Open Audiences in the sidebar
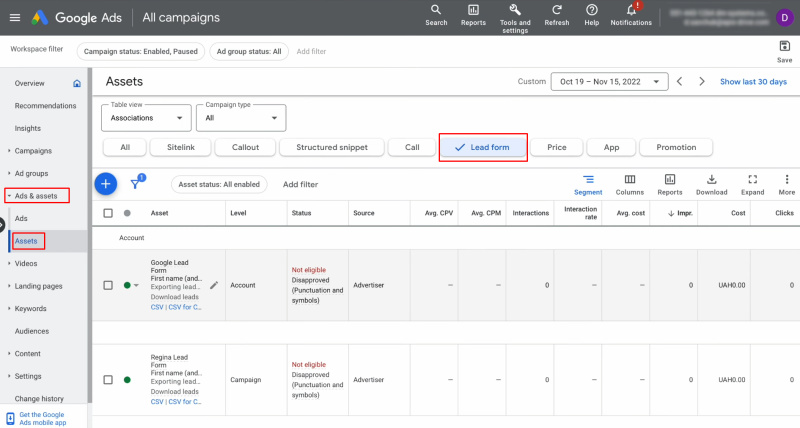Viewport: 800px width, 428px height. tap(32, 331)
